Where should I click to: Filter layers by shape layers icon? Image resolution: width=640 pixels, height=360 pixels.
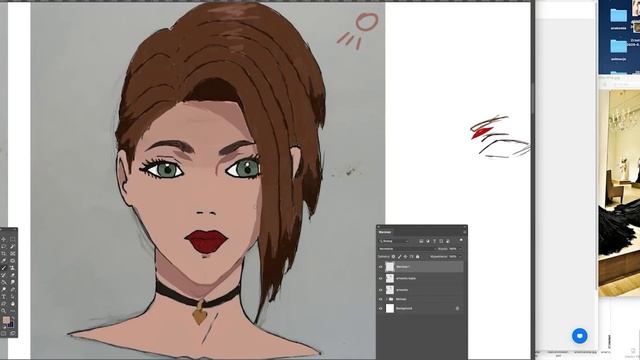[x=441, y=241]
